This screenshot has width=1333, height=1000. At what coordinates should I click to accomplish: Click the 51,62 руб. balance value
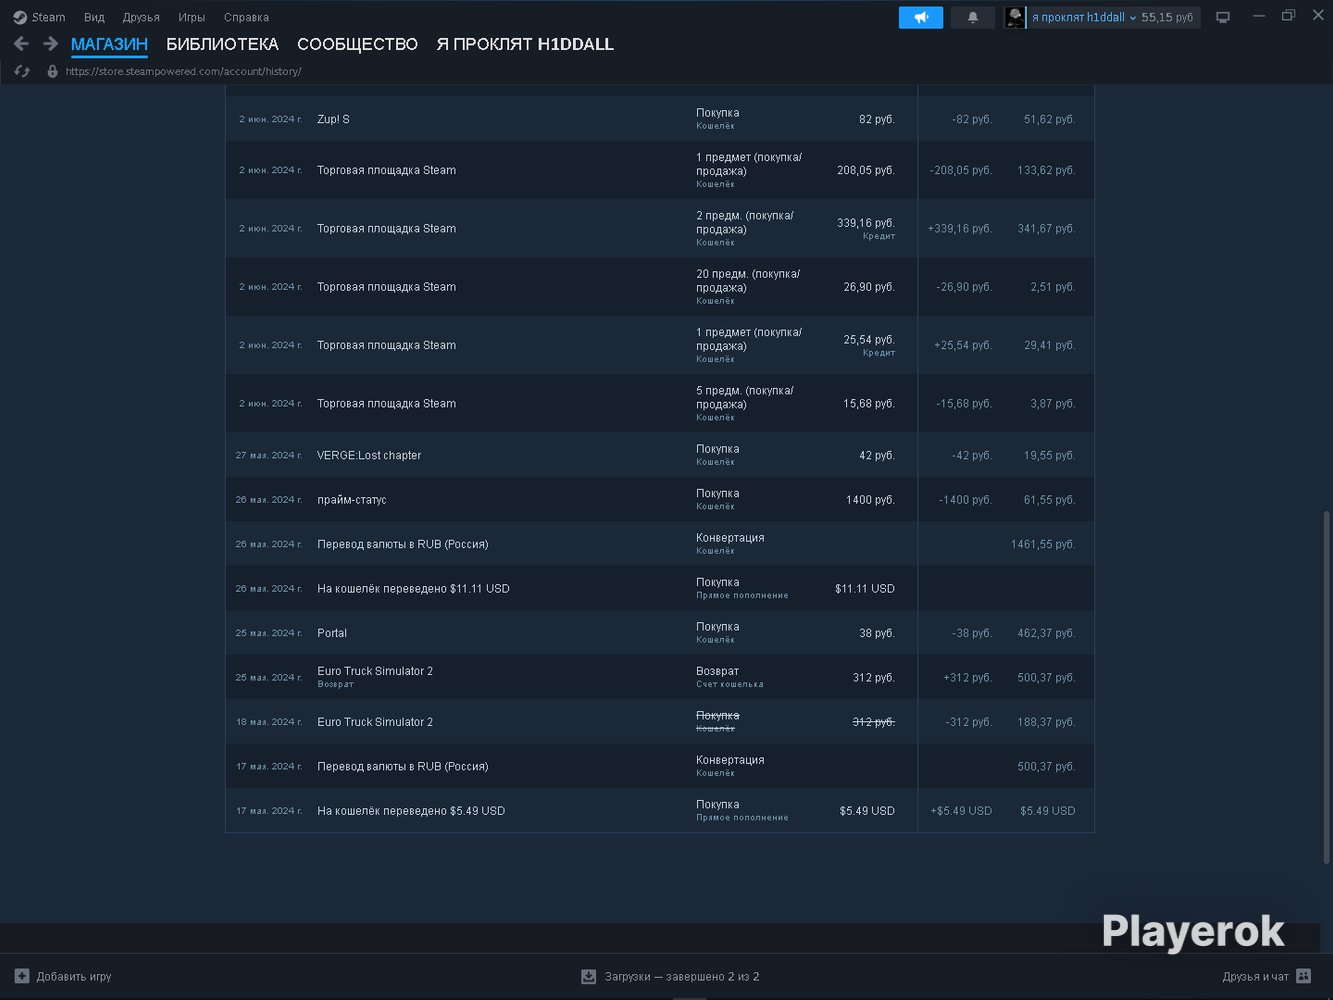point(1049,119)
